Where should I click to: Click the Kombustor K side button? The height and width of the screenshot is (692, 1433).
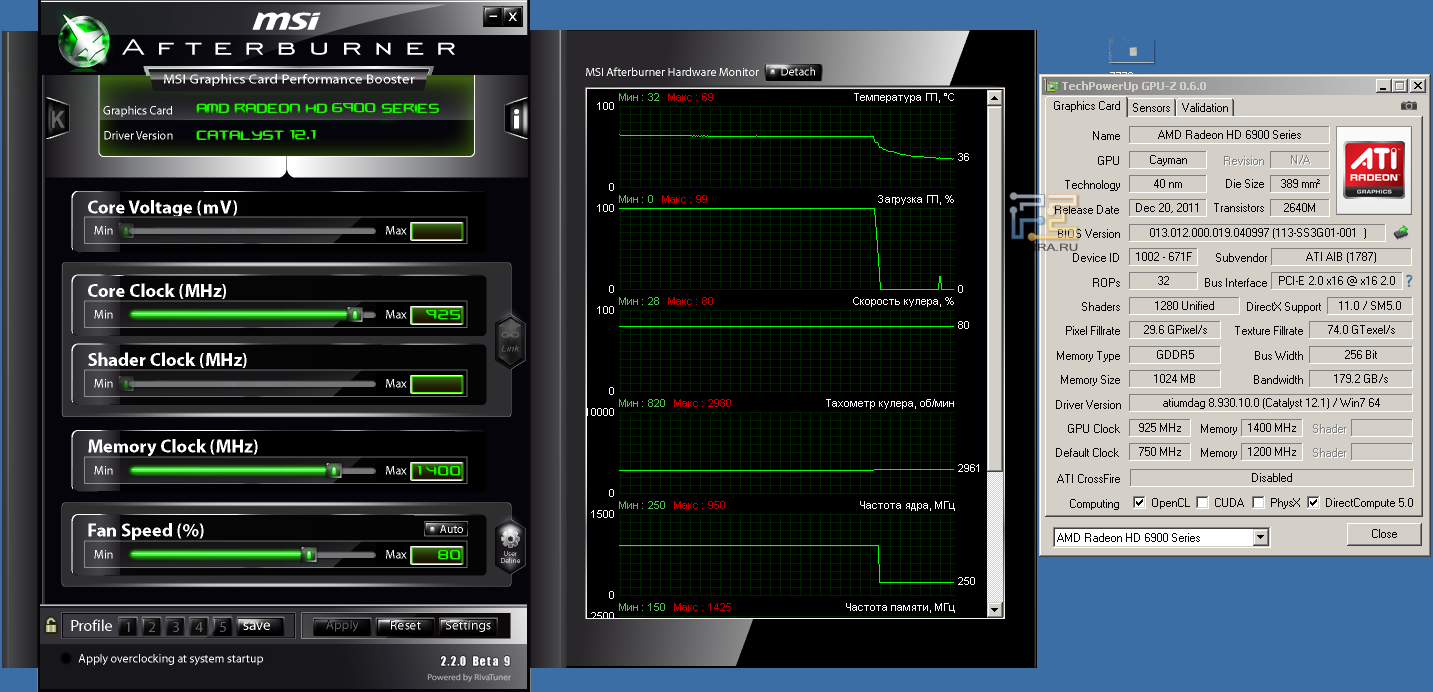pyautogui.click(x=57, y=119)
